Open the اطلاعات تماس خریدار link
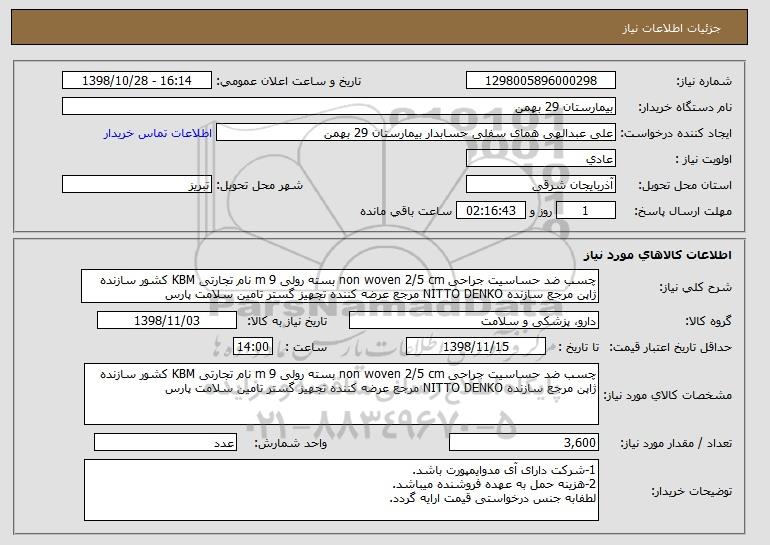770x545 pixels. [x=158, y=133]
